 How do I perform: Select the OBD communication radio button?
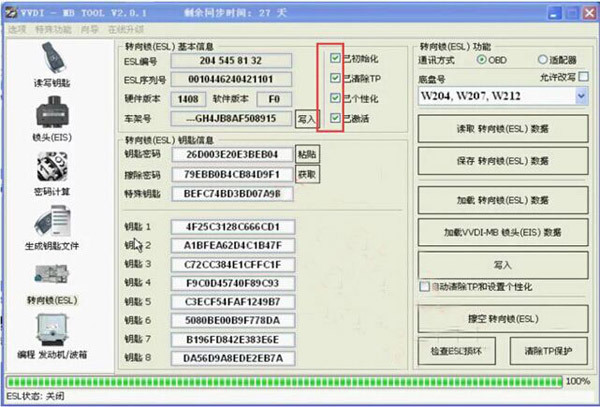point(482,59)
